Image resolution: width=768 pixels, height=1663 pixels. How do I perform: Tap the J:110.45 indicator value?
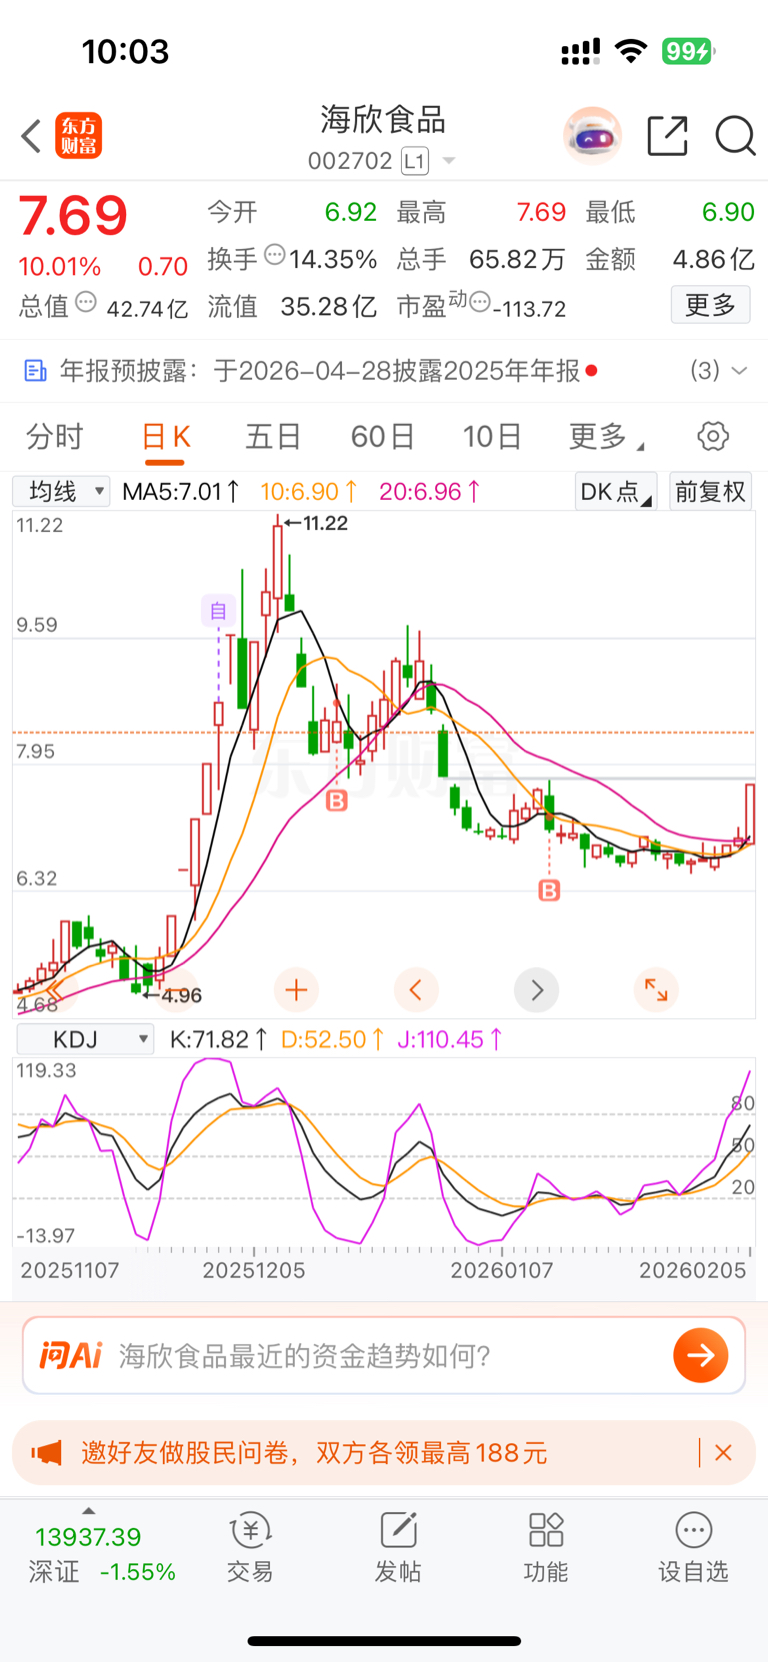click(x=449, y=1039)
